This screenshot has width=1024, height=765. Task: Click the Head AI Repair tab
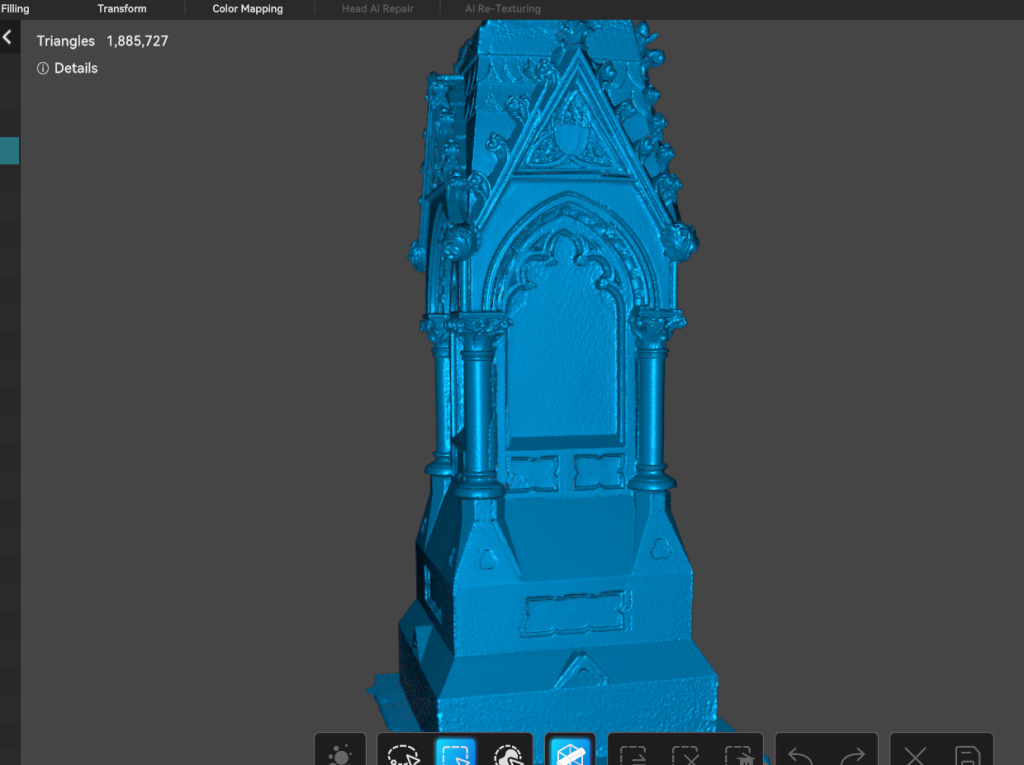pos(377,9)
